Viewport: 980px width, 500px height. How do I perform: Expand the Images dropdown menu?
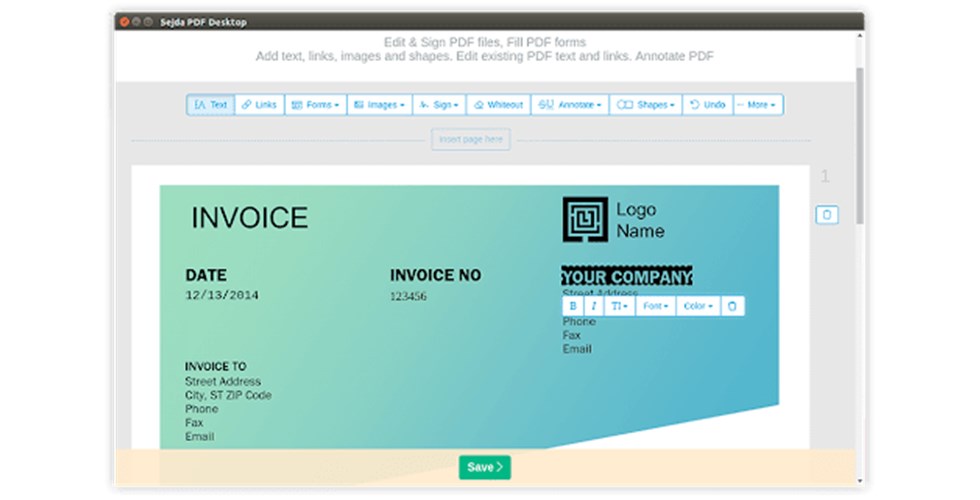pos(379,105)
